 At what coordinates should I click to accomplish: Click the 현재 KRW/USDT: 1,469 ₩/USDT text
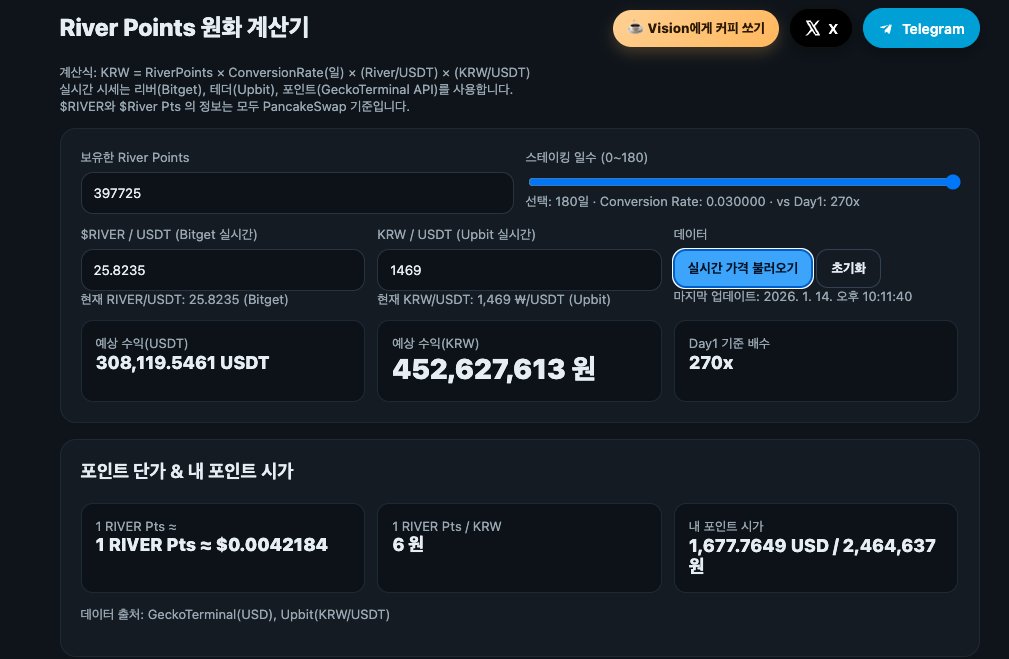[494, 300]
